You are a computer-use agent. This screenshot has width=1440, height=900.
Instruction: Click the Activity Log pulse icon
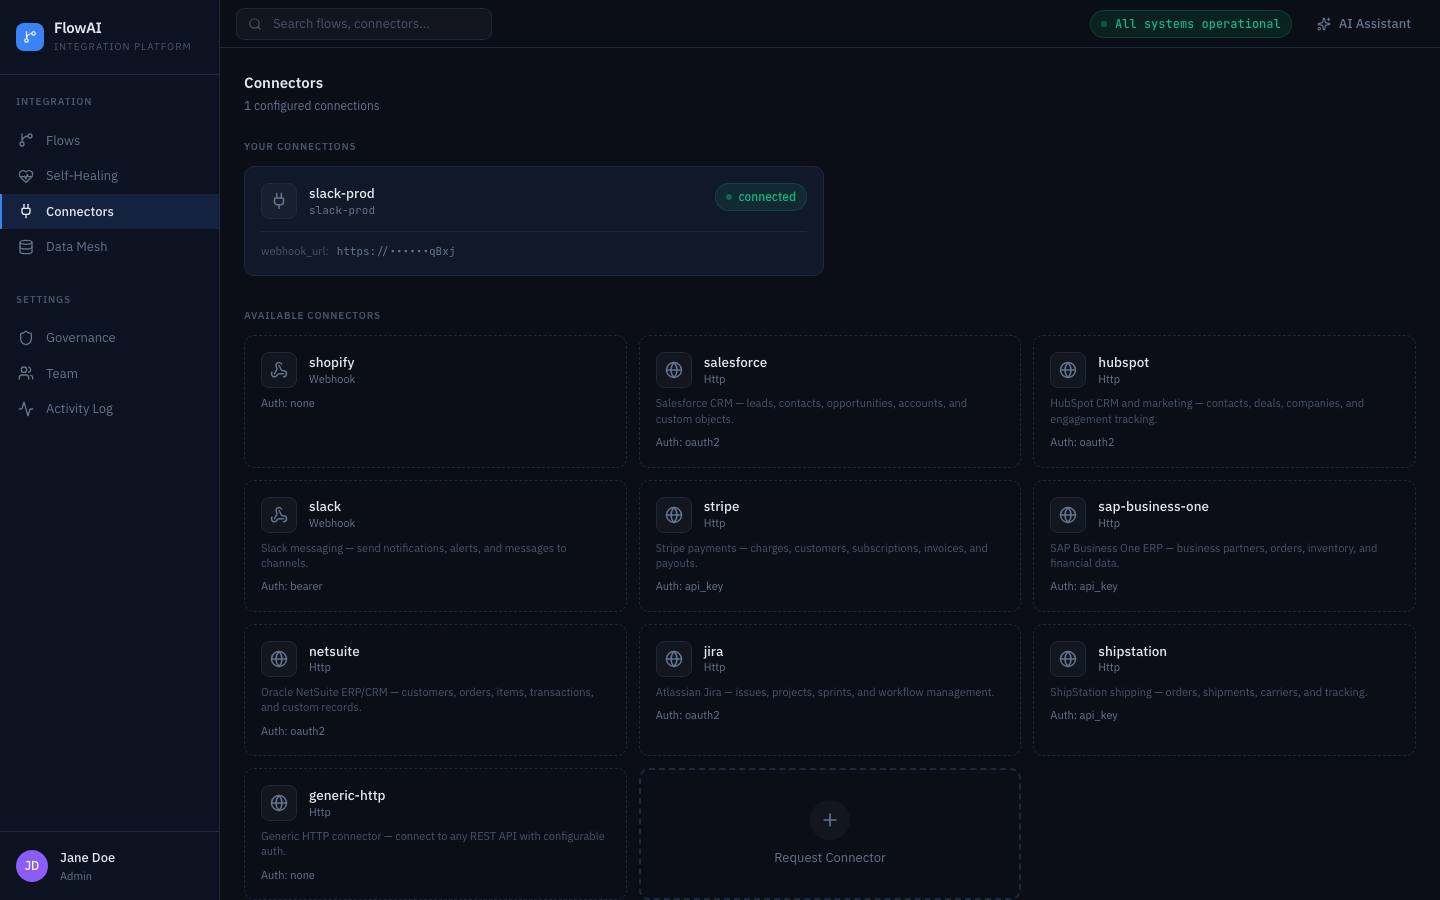pyautogui.click(x=26, y=408)
